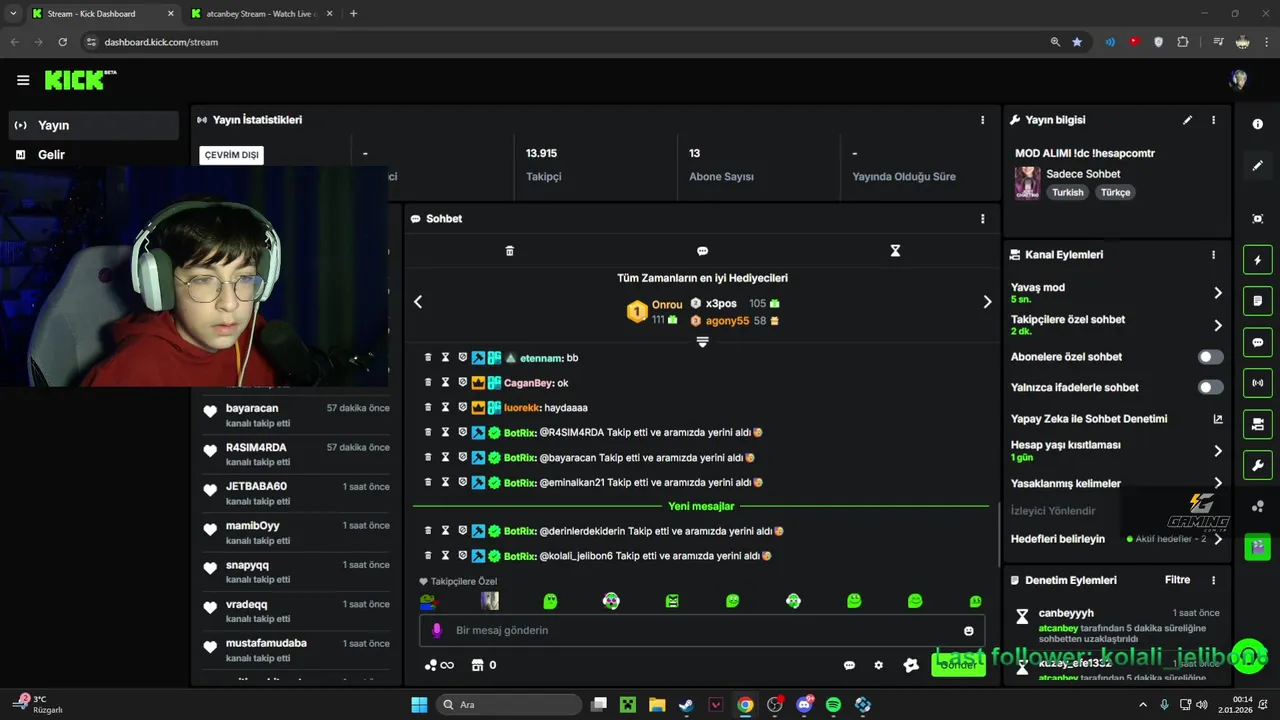This screenshot has height=720, width=1280.
Task: Click the Kick logo
Action: [80, 80]
